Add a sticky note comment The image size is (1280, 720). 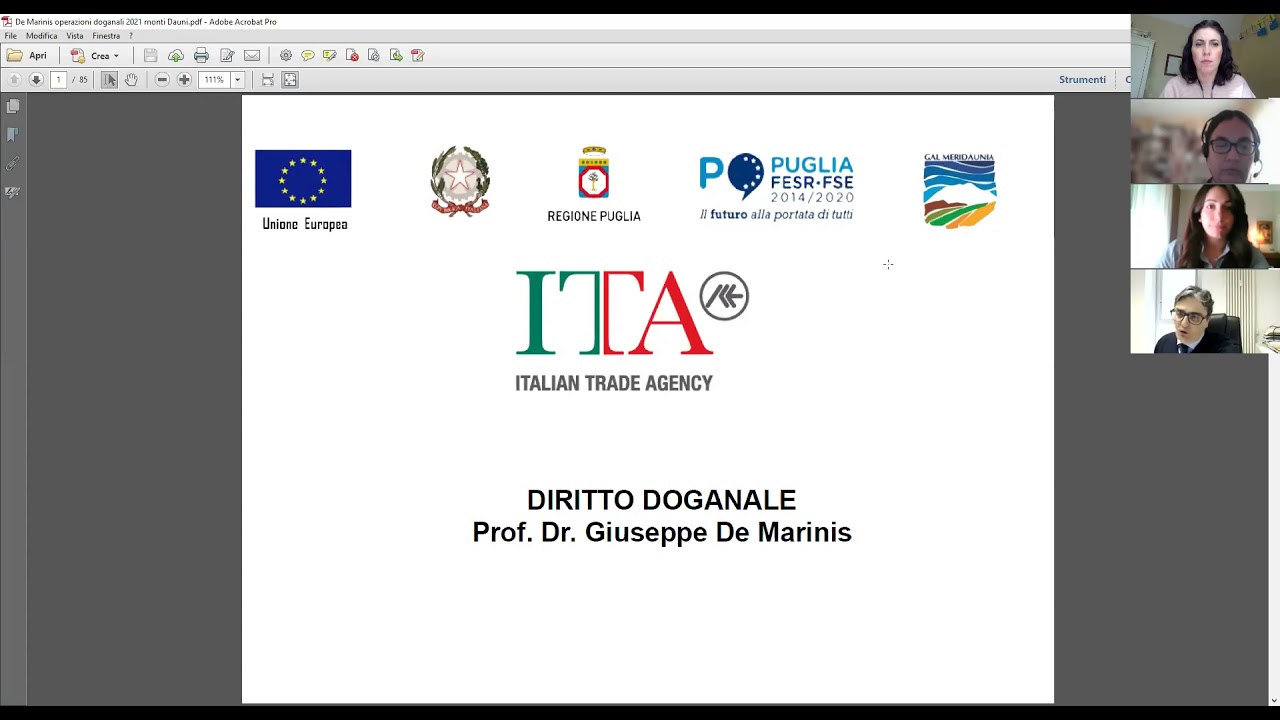308,56
